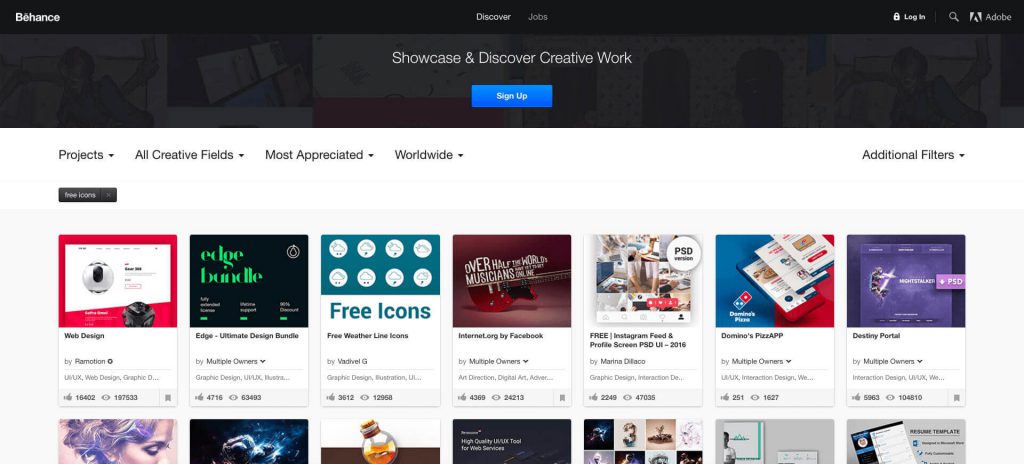1024x464 pixels.
Task: Open the Additional Filters dropdown
Action: click(913, 155)
